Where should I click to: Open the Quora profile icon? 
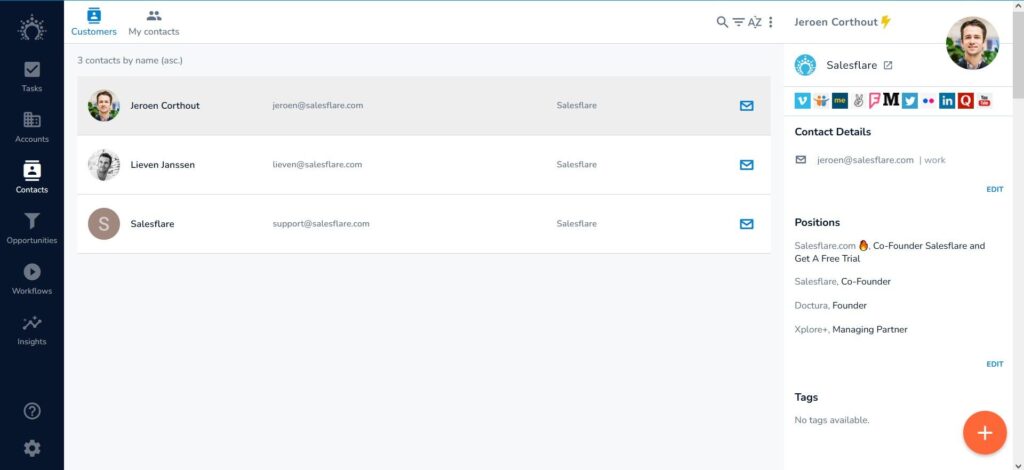tap(966, 101)
